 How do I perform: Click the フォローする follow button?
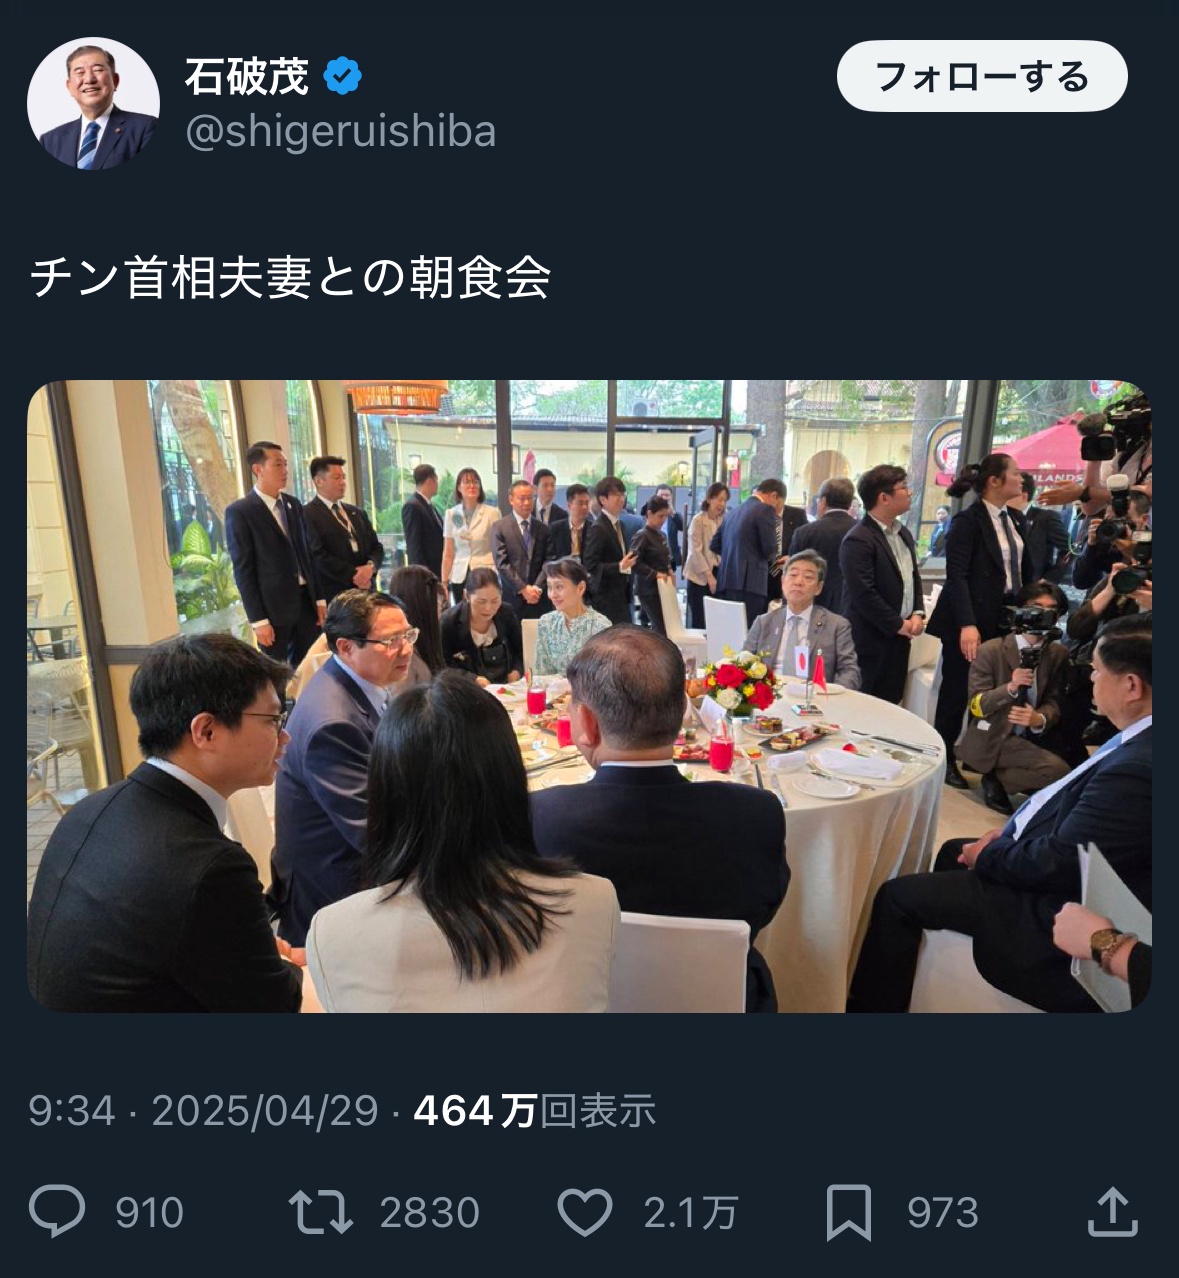pos(982,76)
